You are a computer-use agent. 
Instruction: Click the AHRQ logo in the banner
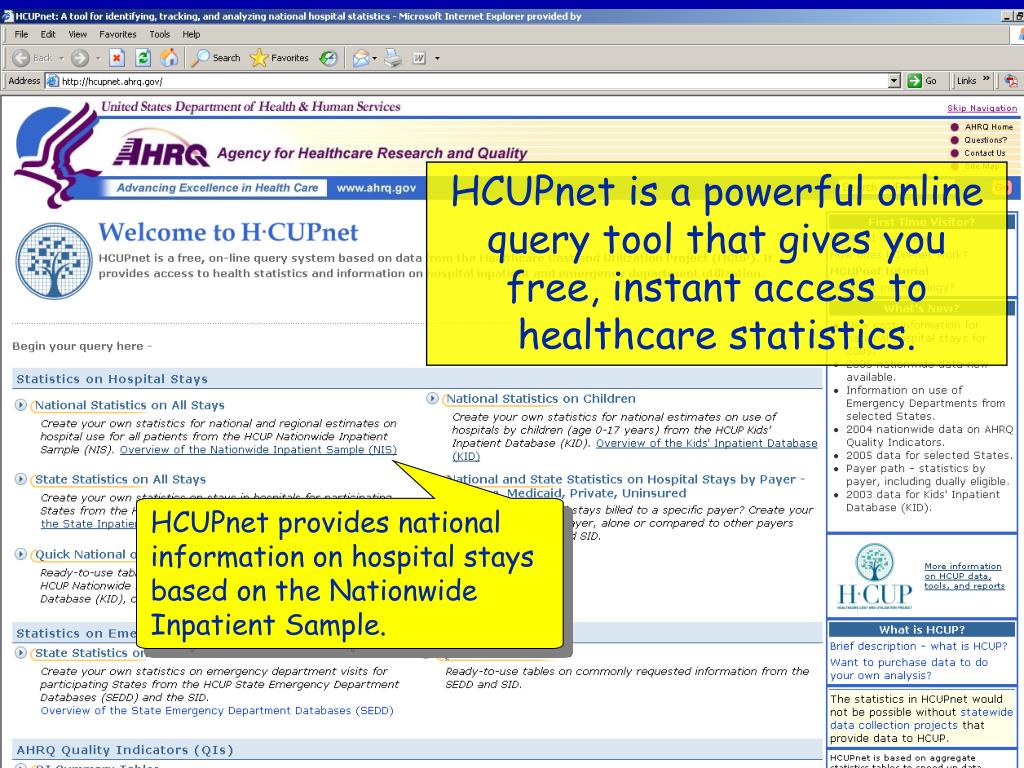click(x=161, y=148)
